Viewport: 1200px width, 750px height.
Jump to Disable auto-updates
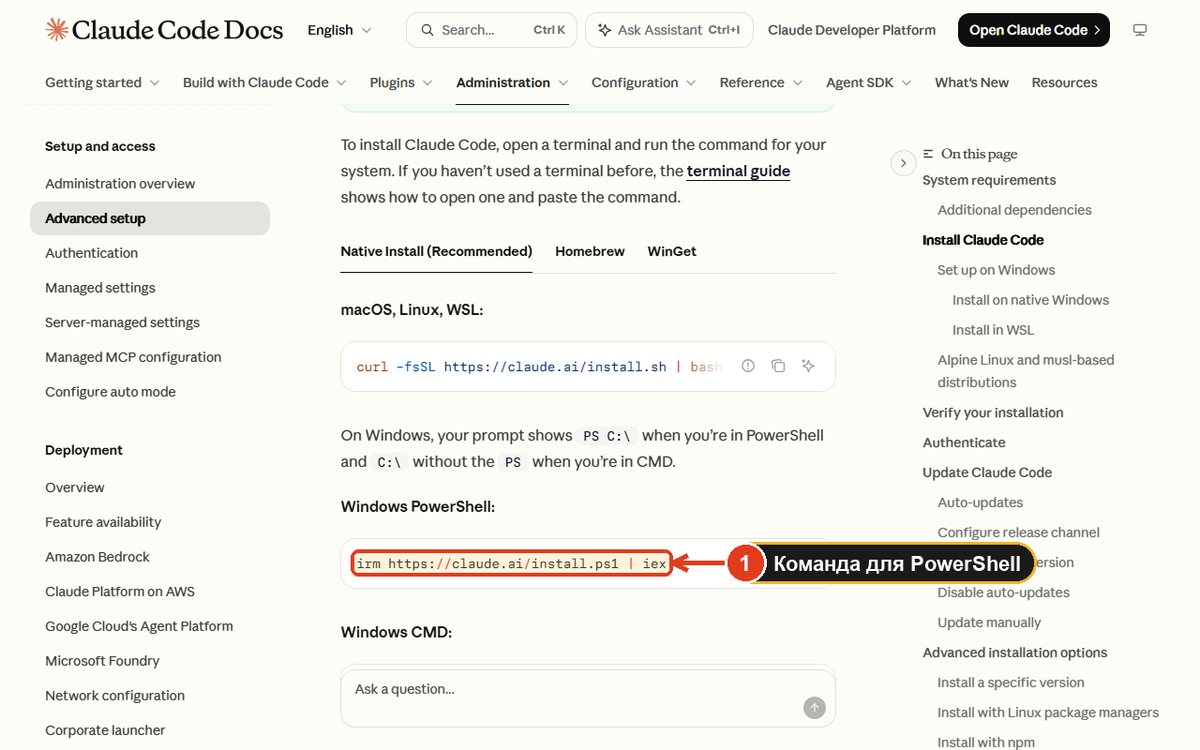[x=1003, y=592]
